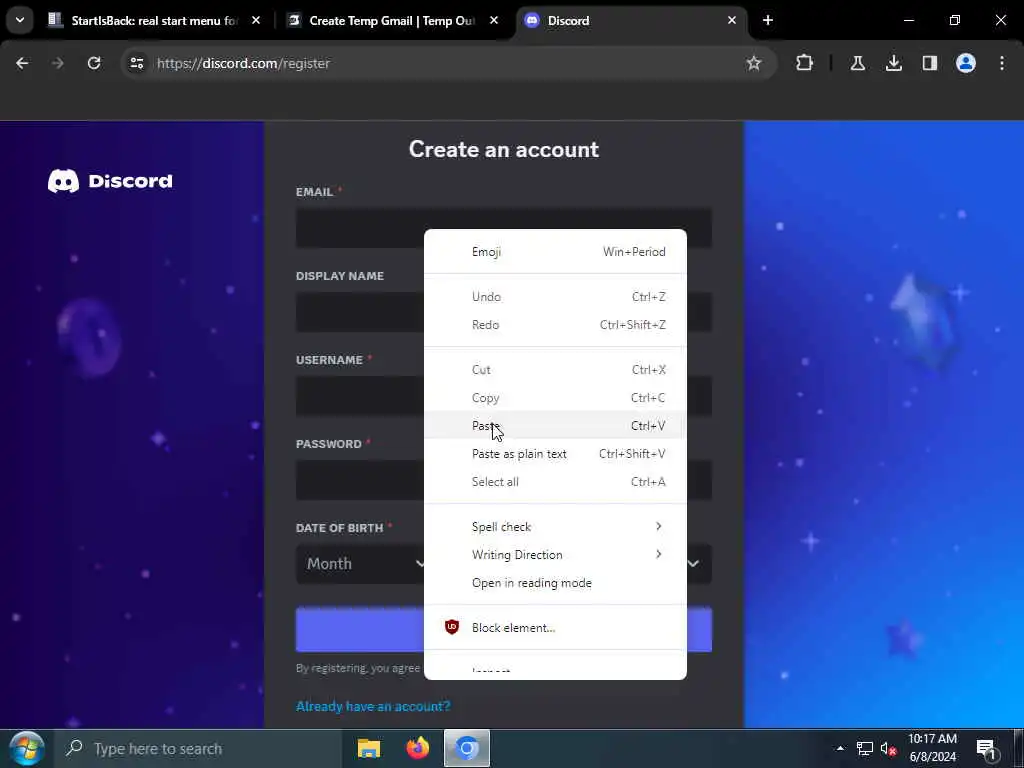The height and width of the screenshot is (768, 1024).
Task: Click the Username input field
Action: click(504, 395)
